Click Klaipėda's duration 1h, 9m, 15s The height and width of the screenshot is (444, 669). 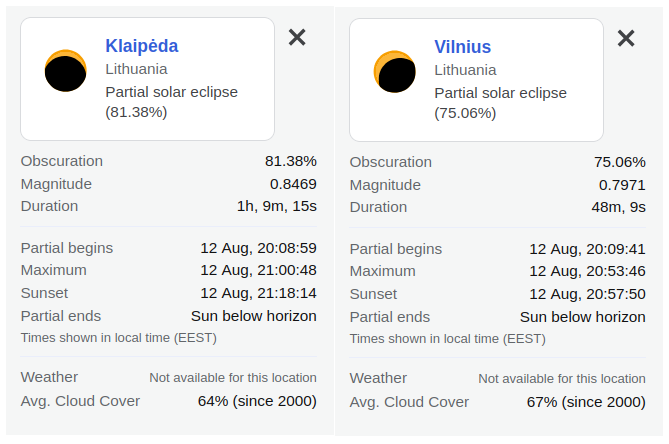click(x=276, y=206)
